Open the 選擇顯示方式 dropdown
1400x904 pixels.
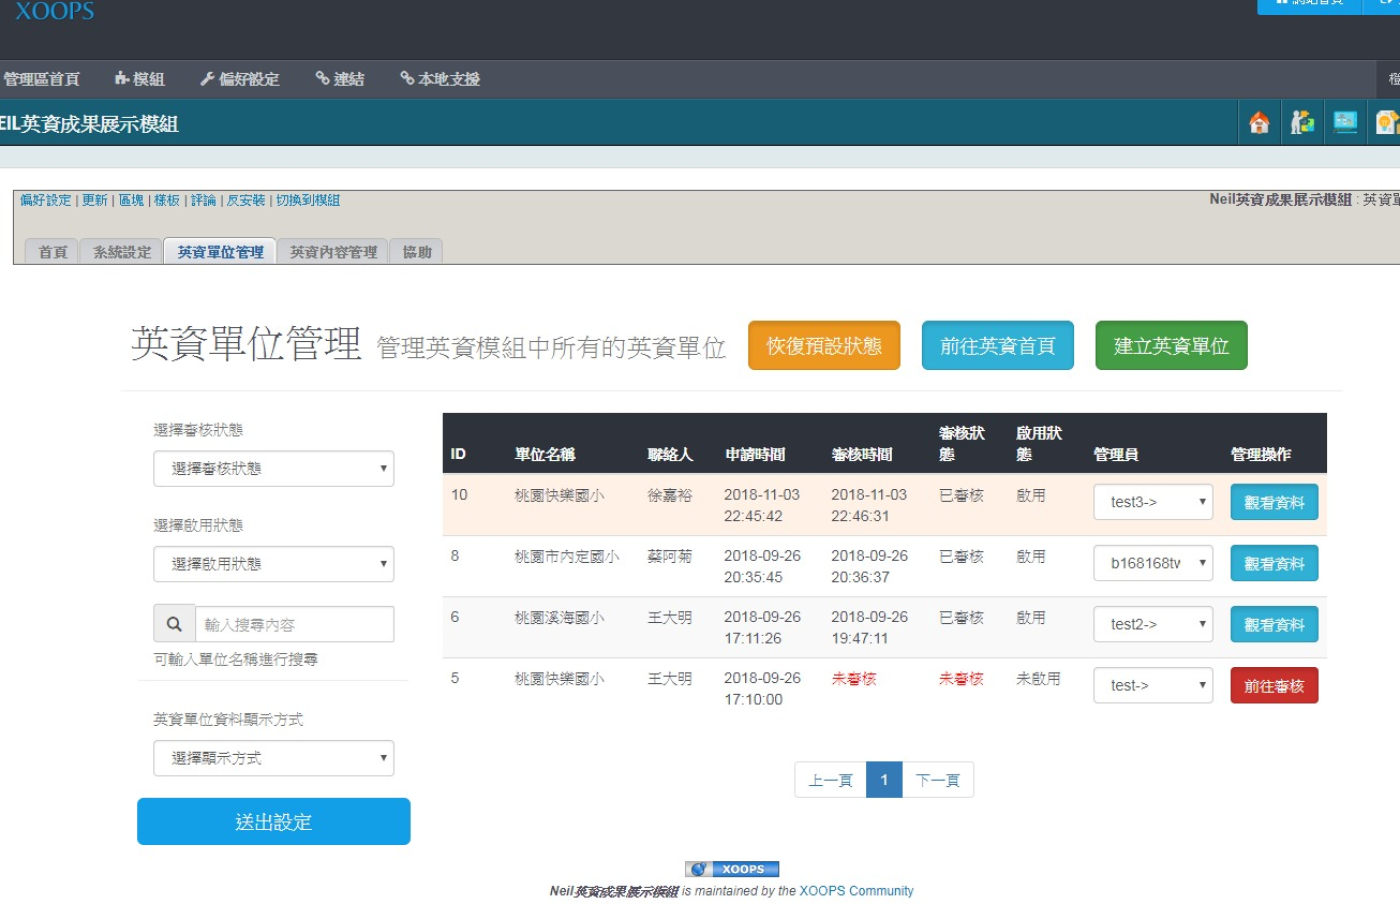tap(273, 758)
